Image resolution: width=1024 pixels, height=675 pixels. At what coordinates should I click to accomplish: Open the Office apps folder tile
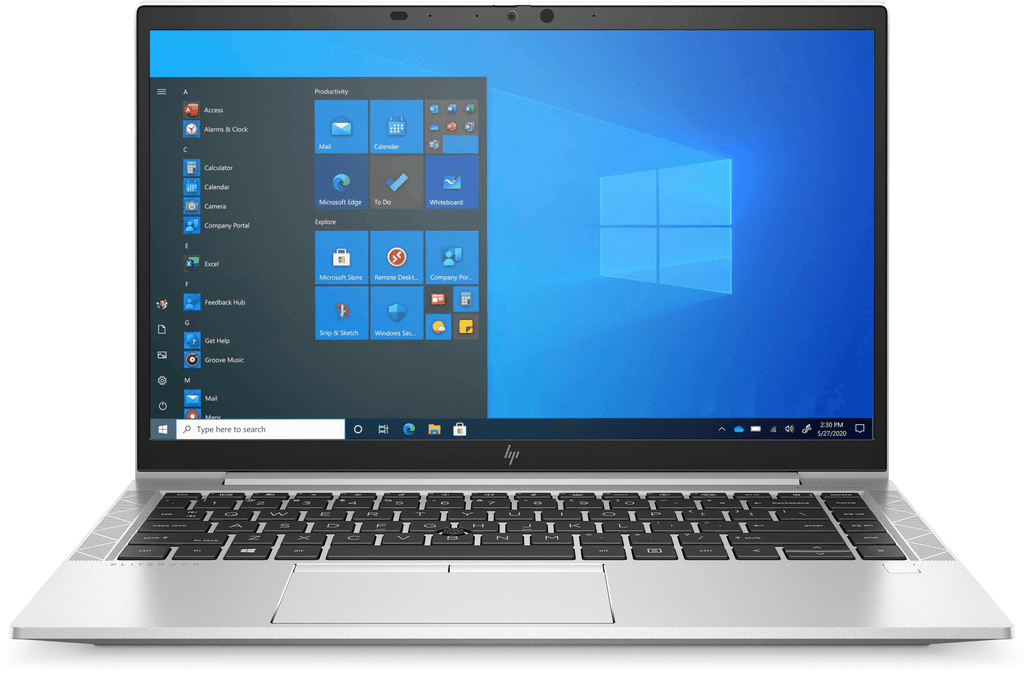tap(451, 126)
